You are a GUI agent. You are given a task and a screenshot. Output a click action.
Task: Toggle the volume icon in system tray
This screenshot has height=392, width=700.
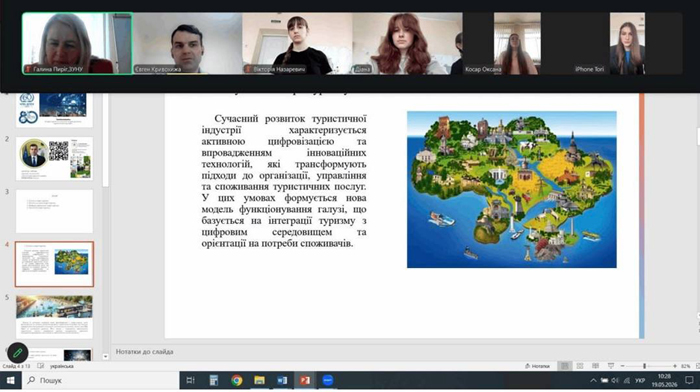(615, 380)
